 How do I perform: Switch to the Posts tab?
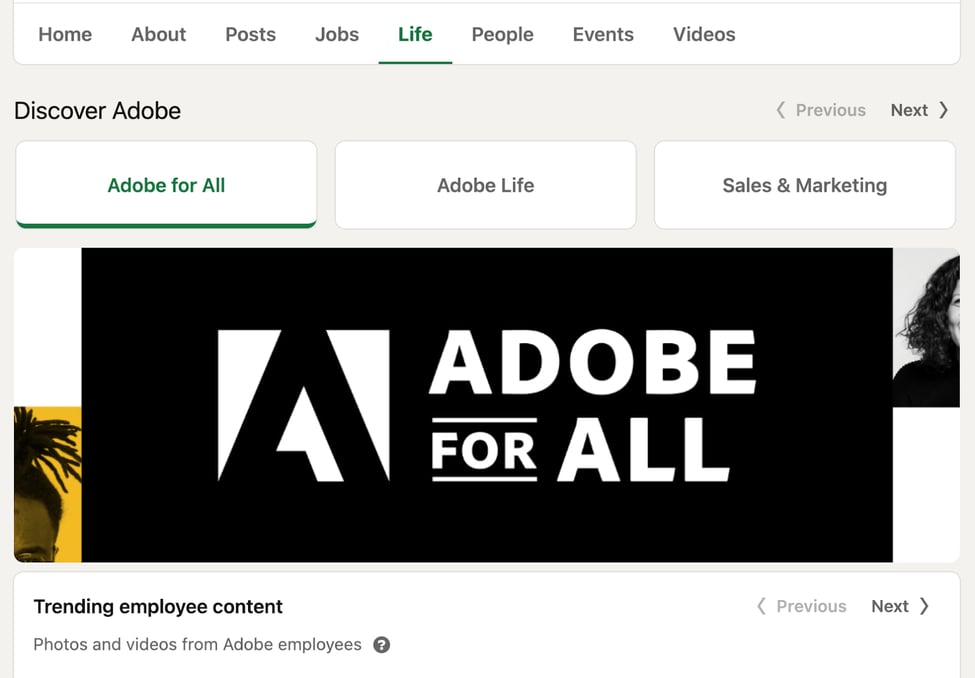tap(250, 34)
